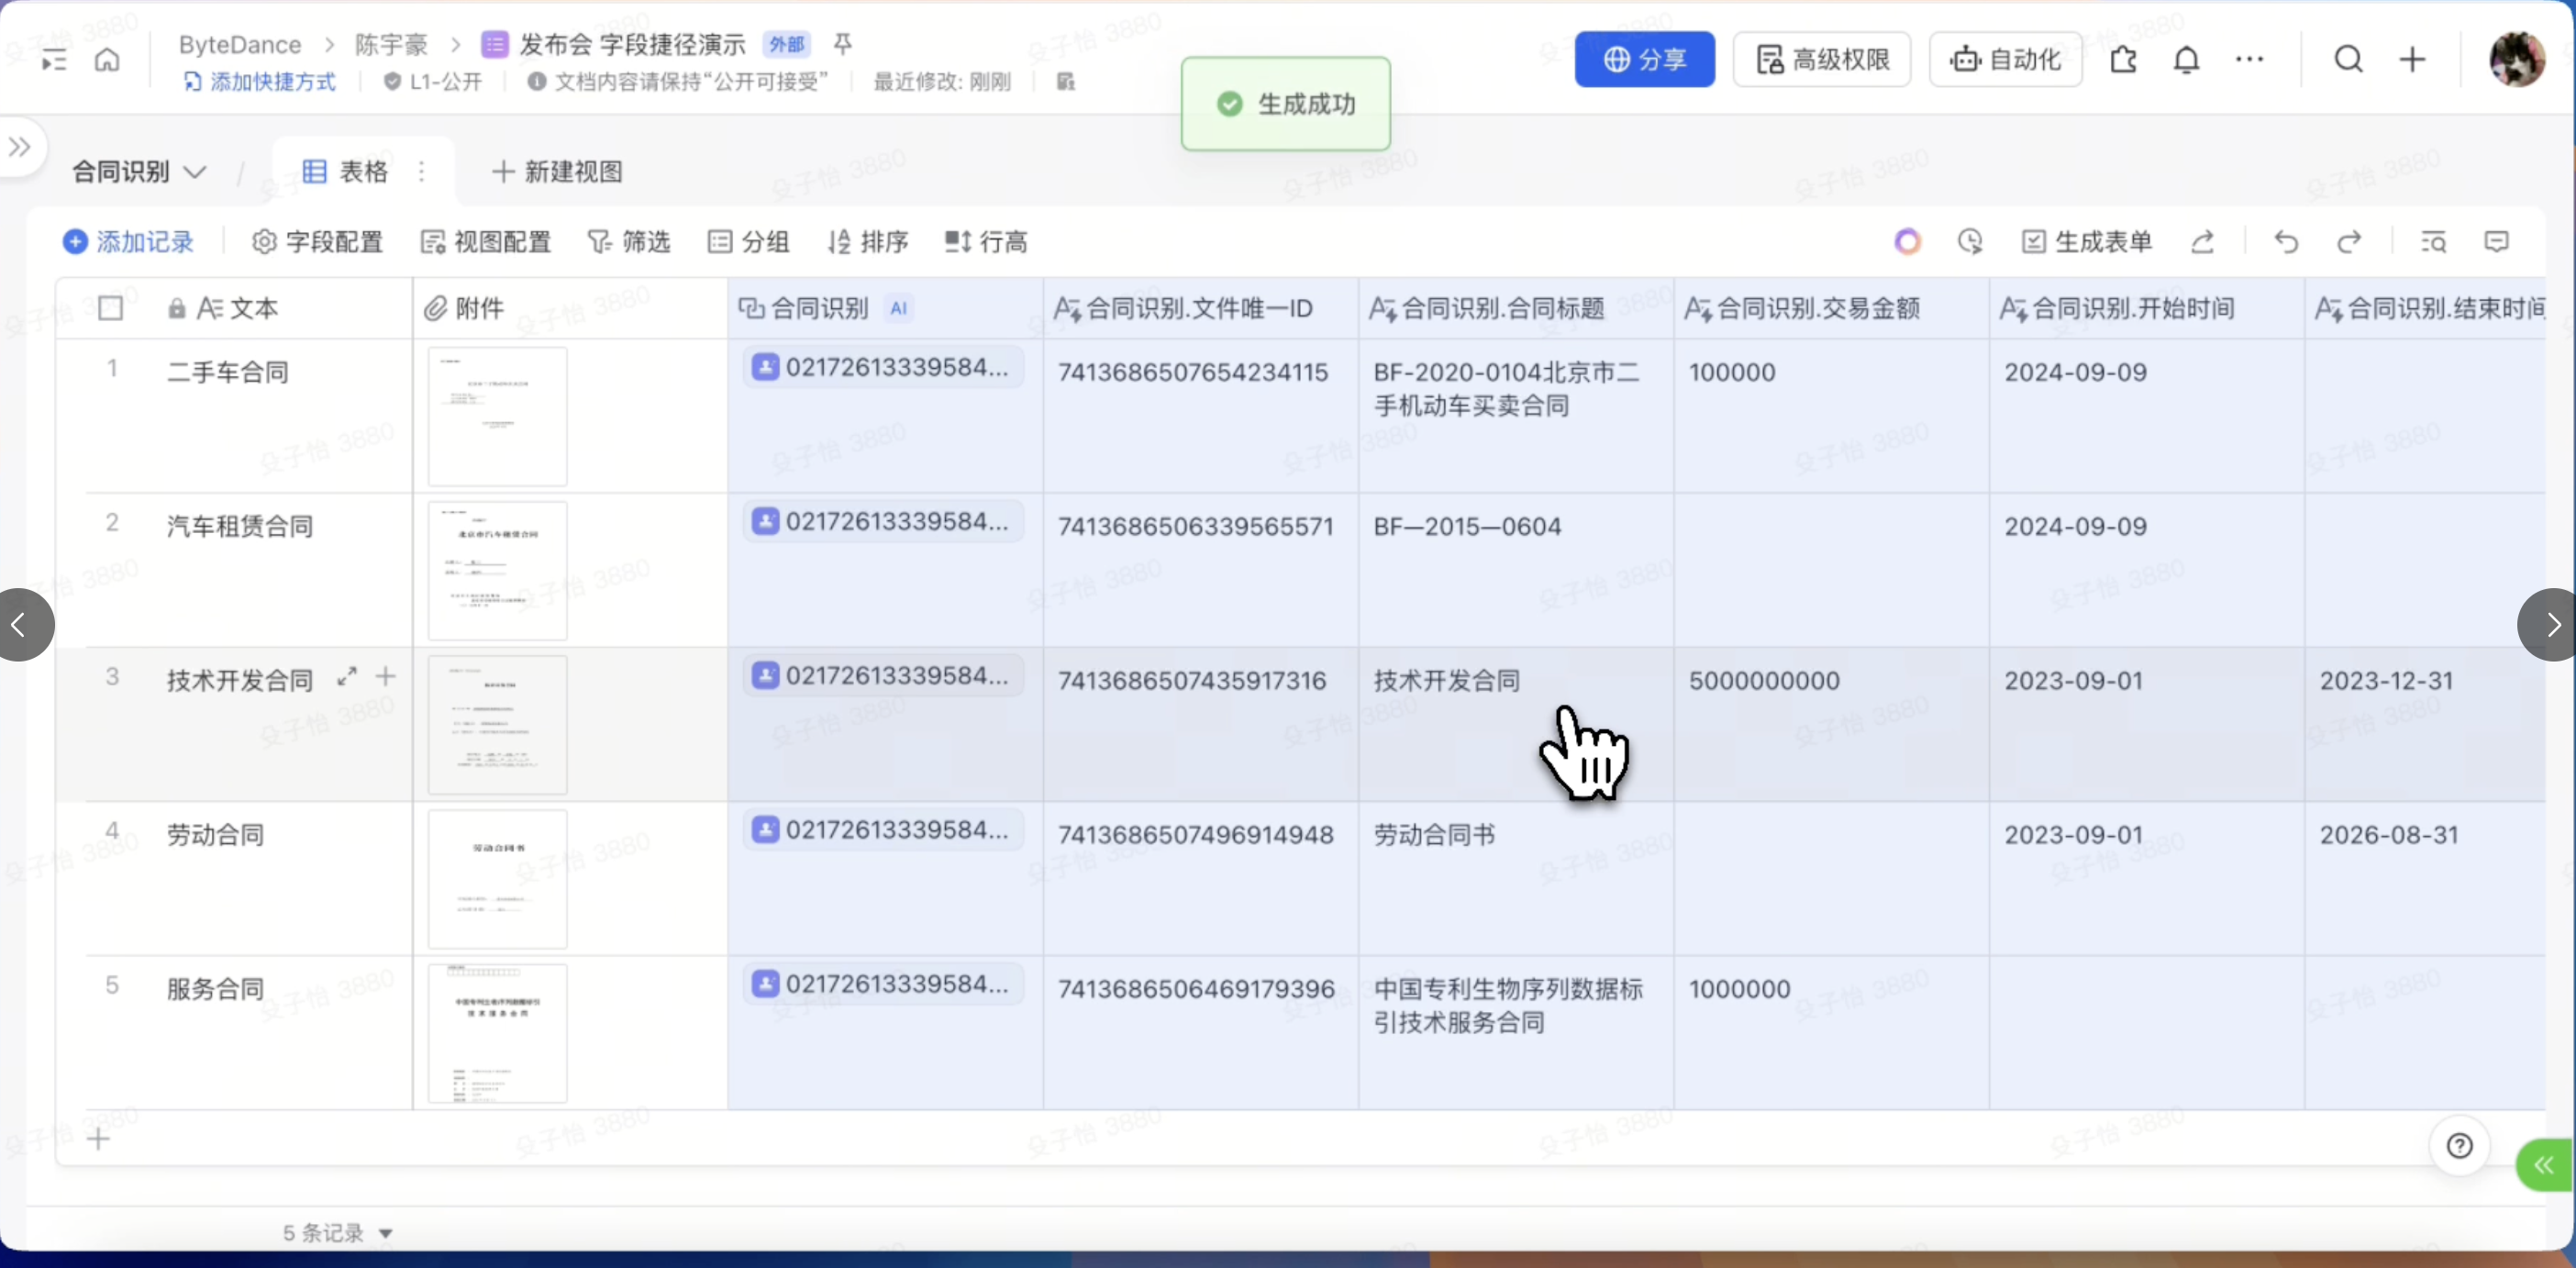Open the search magnifier icon
Viewport: 2576px width, 1268px height.
pos(2348,60)
